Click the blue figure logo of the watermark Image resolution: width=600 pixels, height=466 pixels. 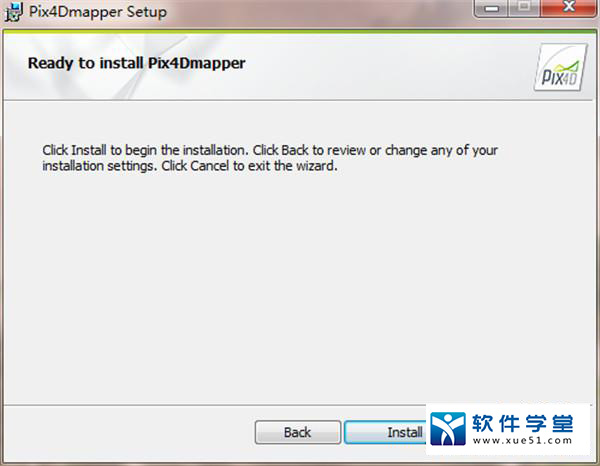click(448, 429)
